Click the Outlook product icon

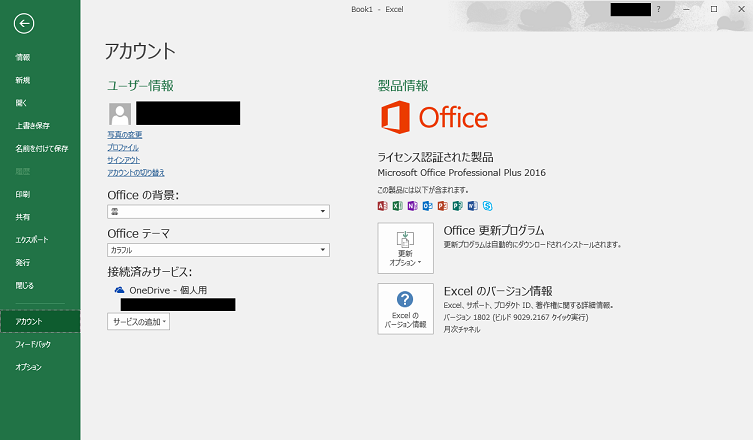pos(427,206)
